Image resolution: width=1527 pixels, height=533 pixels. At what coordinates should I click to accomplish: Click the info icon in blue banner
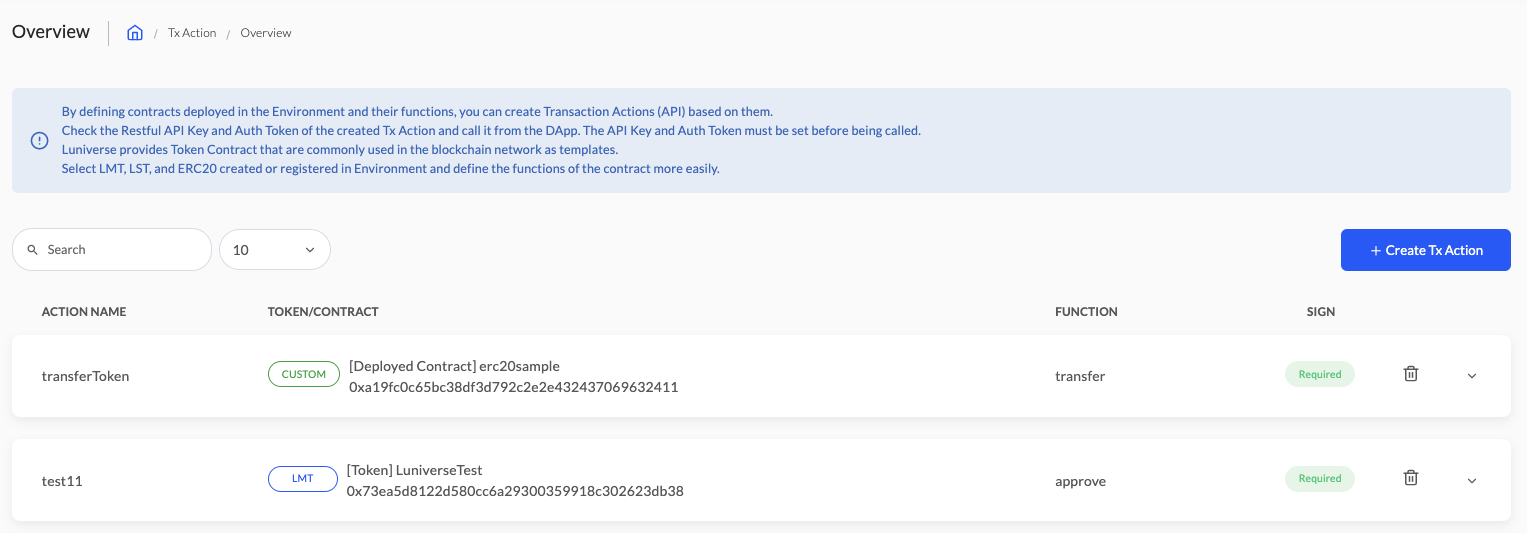[39, 141]
